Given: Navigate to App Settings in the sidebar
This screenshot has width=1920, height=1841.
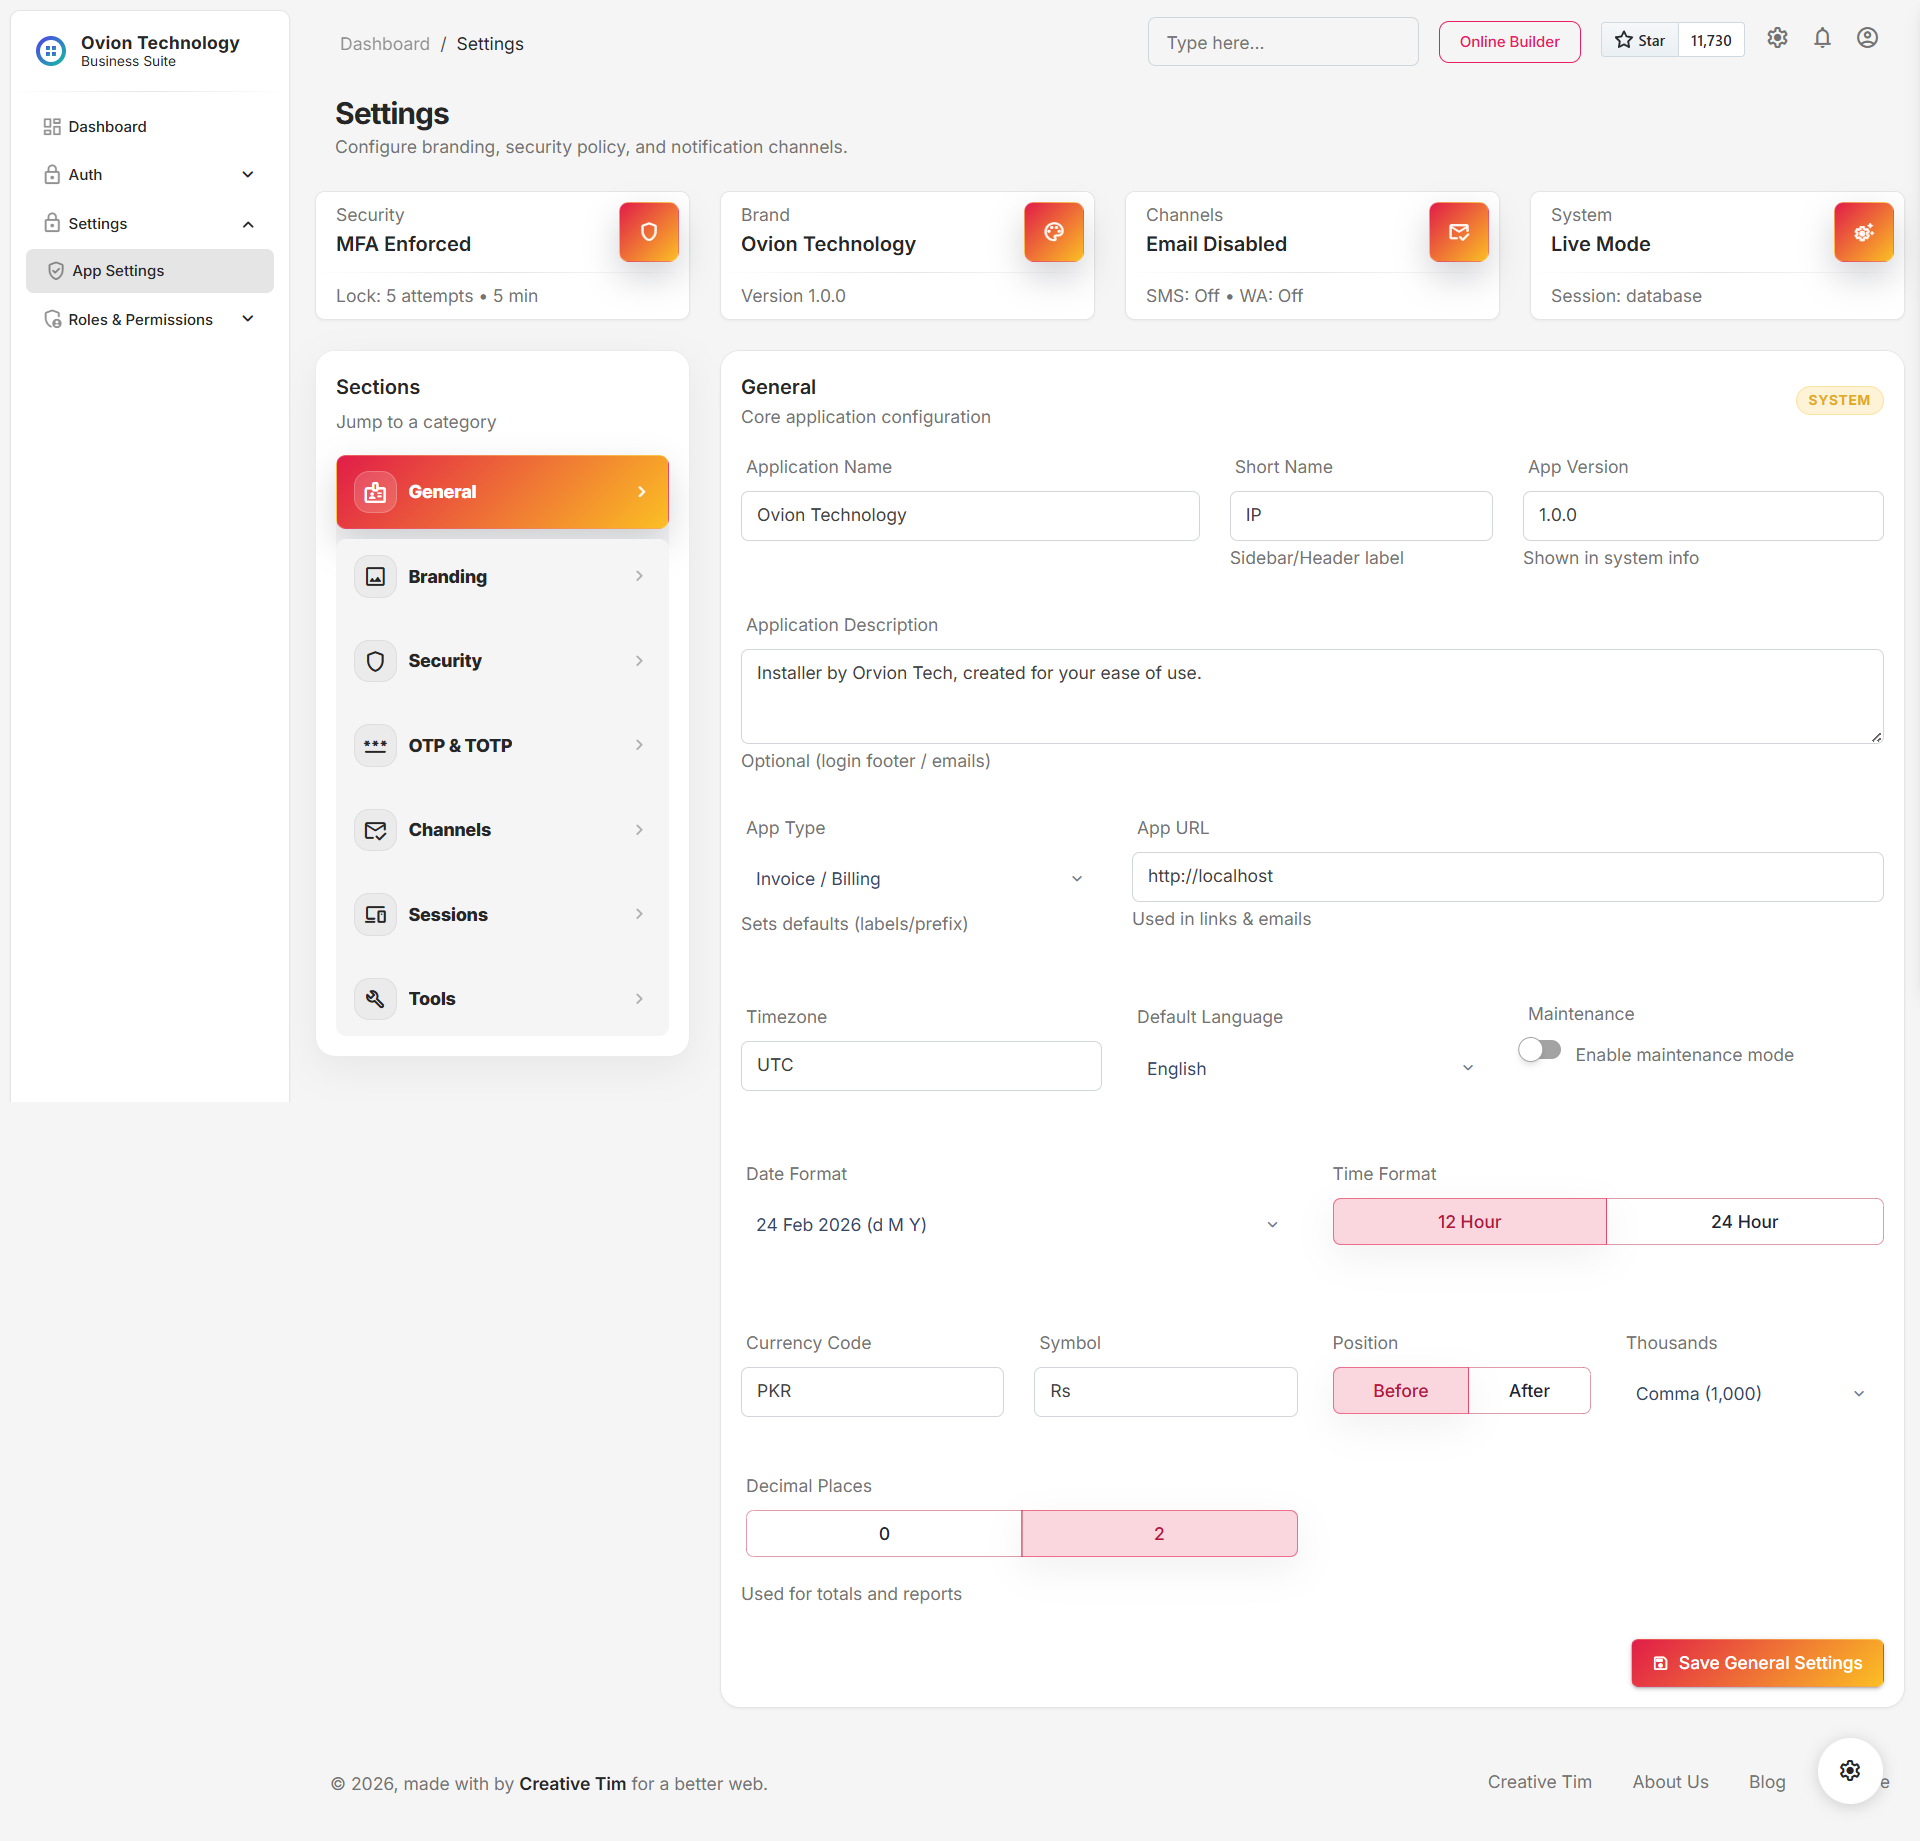Looking at the screenshot, I should (x=149, y=270).
